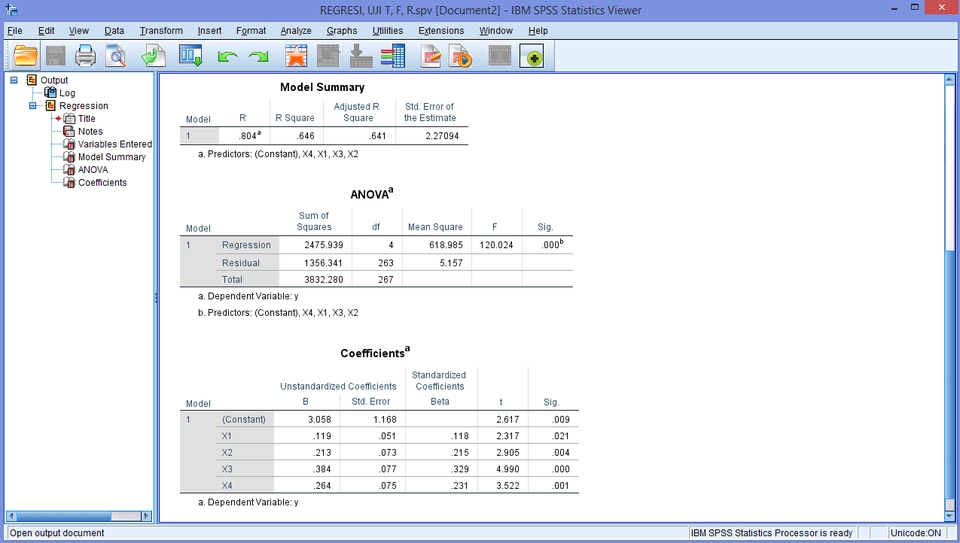Screen dimensions: 960x543
Task: Open the Window menu
Action: click(x=496, y=31)
